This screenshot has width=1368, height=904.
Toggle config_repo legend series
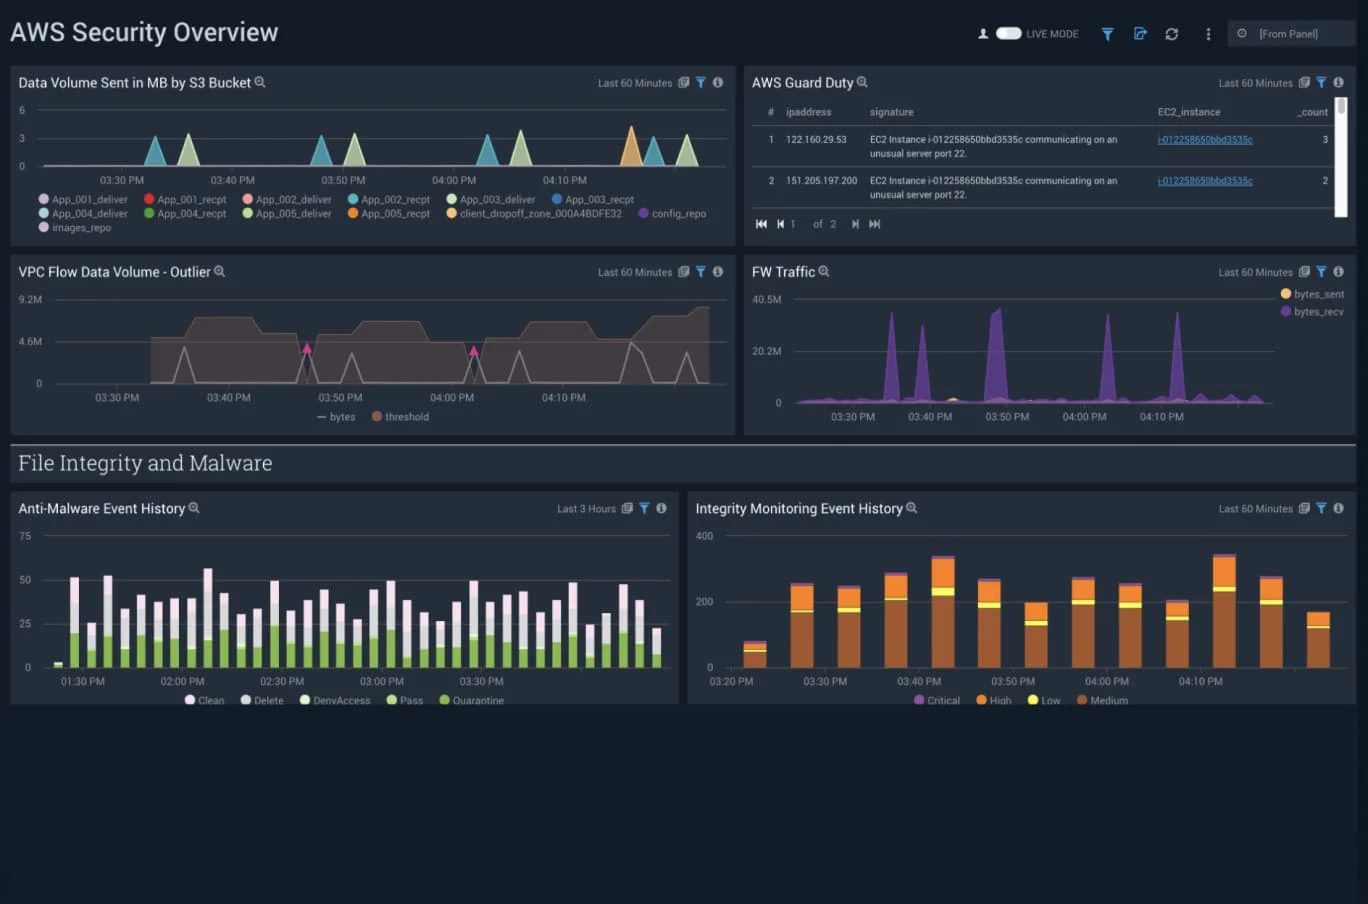click(x=672, y=214)
